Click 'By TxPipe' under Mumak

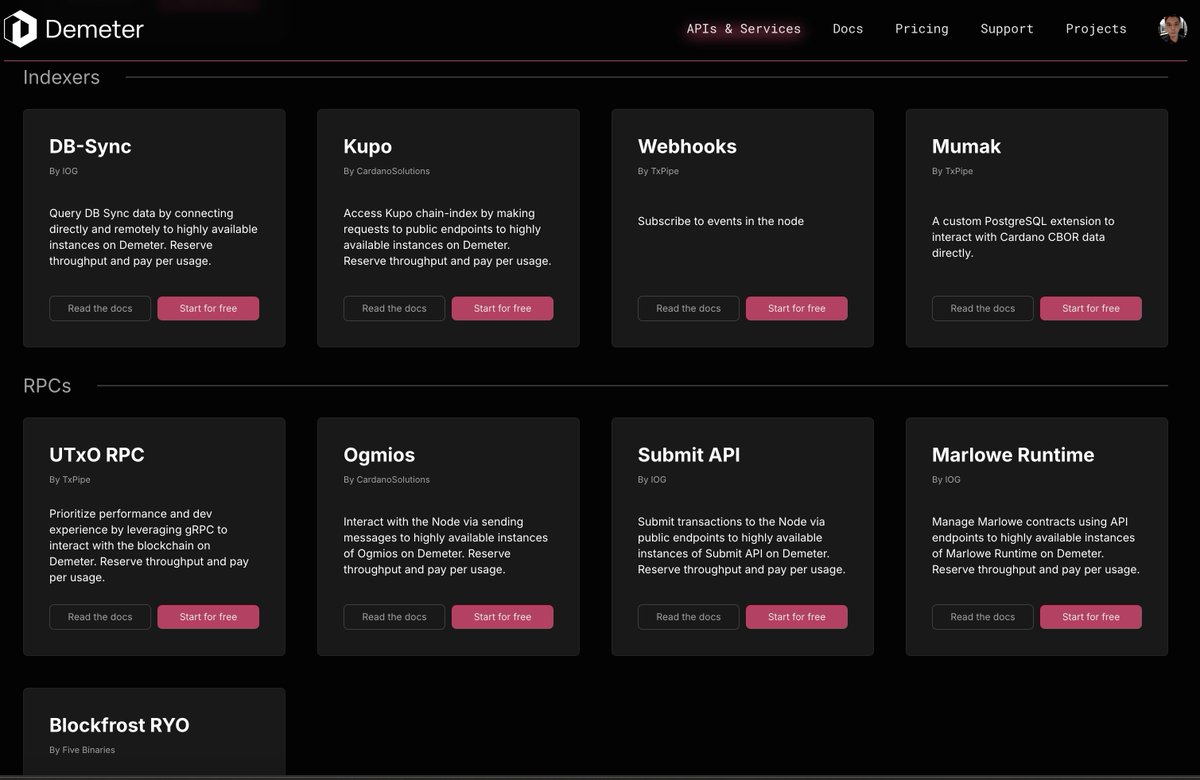952,171
